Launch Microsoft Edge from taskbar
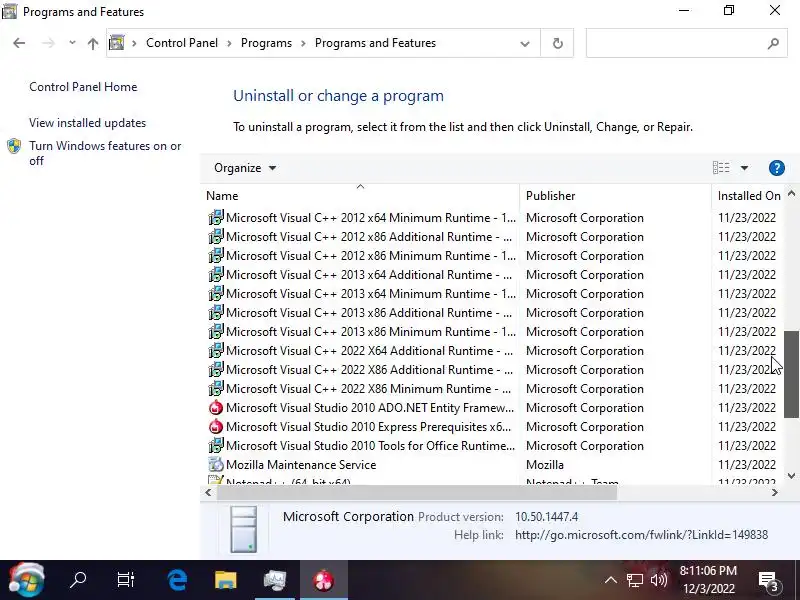800x600 pixels. tap(177, 580)
